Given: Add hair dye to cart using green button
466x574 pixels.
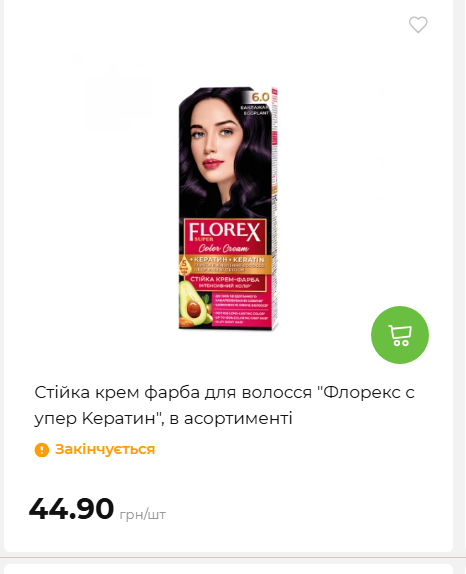Looking at the screenshot, I should (400, 335).
